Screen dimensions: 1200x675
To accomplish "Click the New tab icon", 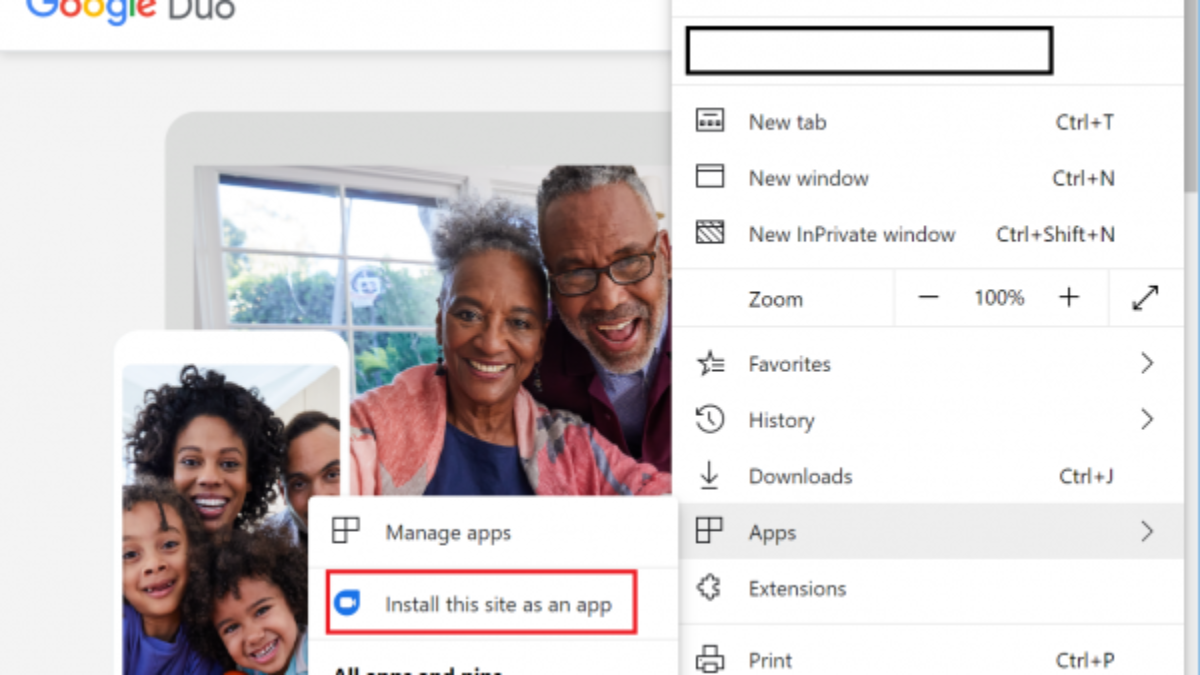I will pos(710,122).
